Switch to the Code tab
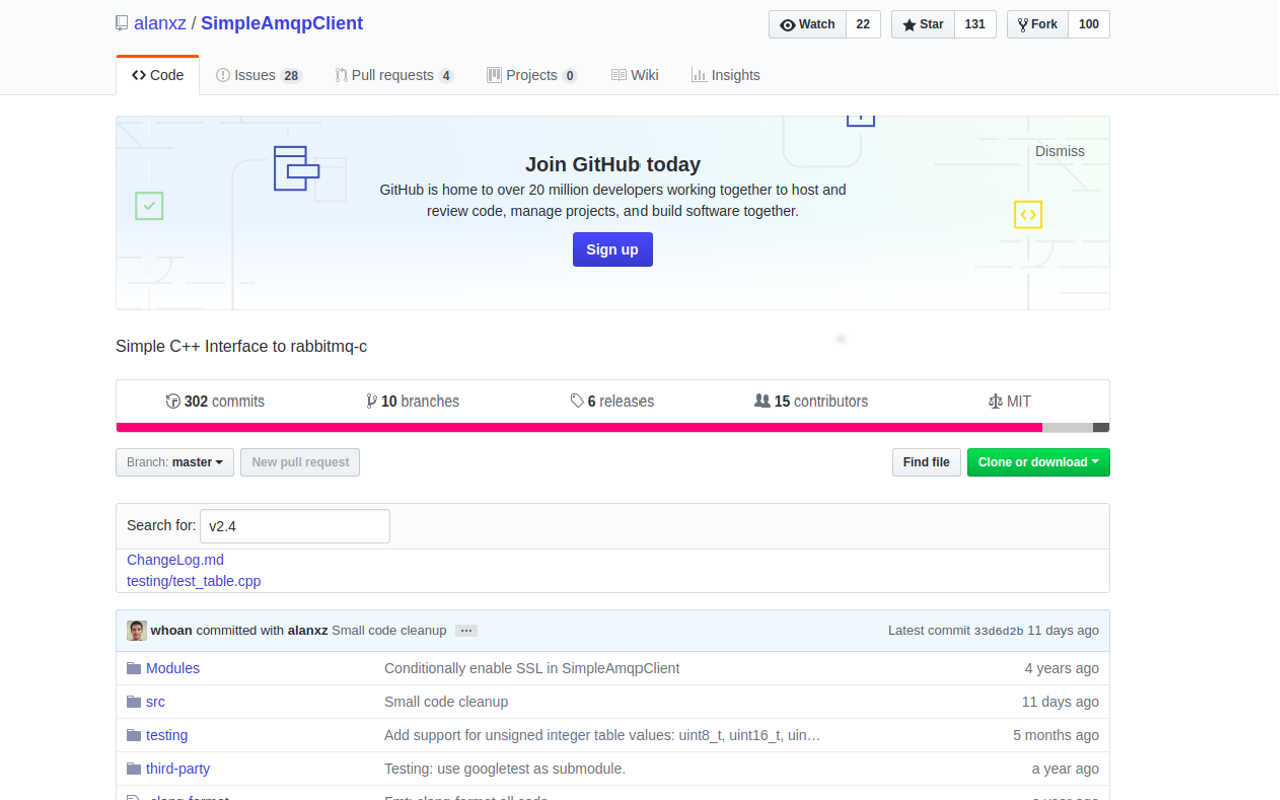The height and width of the screenshot is (800, 1280). (158, 75)
